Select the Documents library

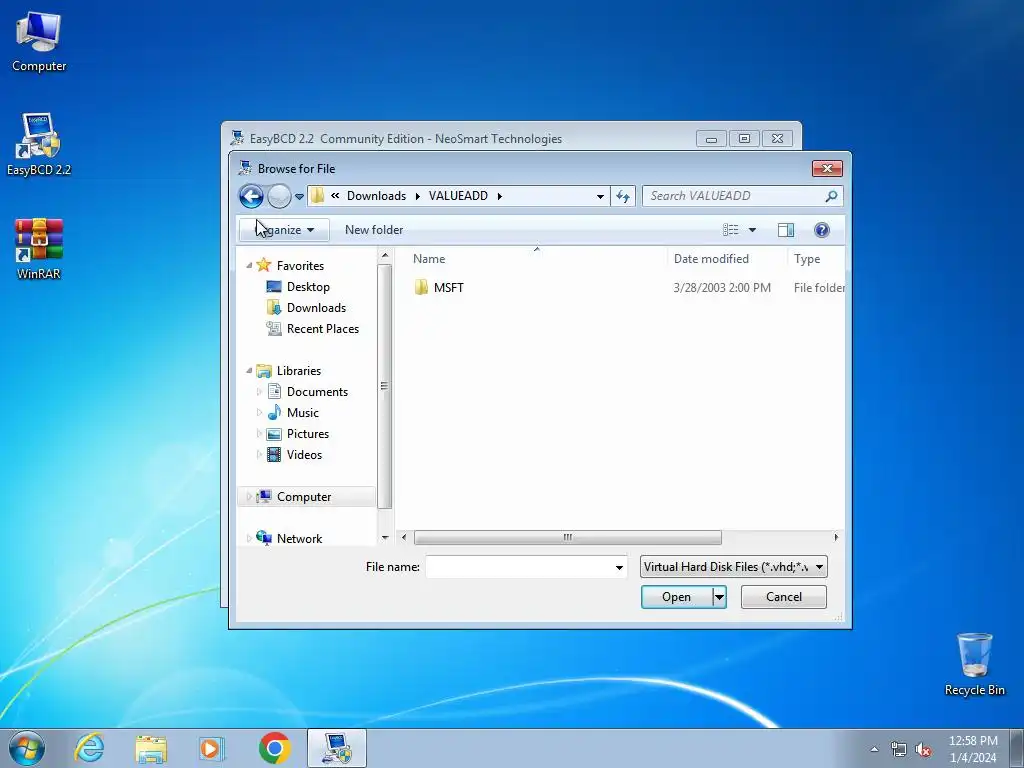[317, 392]
